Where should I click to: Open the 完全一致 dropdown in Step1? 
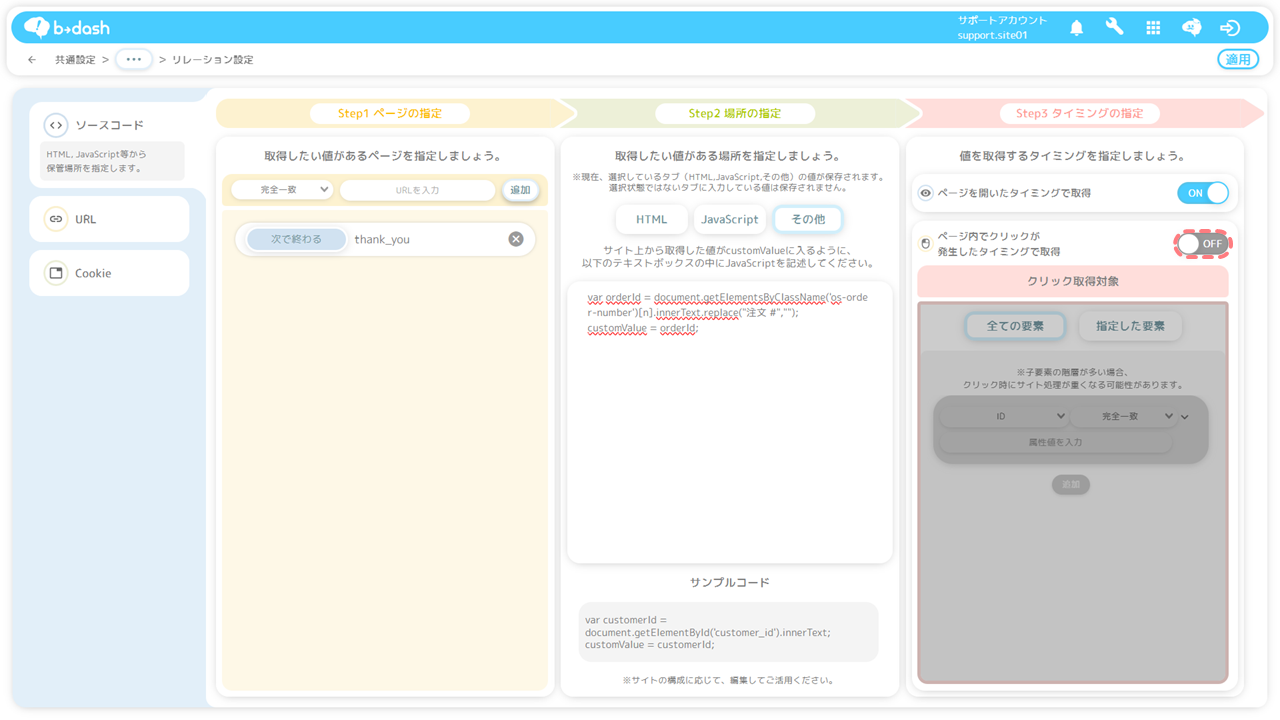click(283, 189)
